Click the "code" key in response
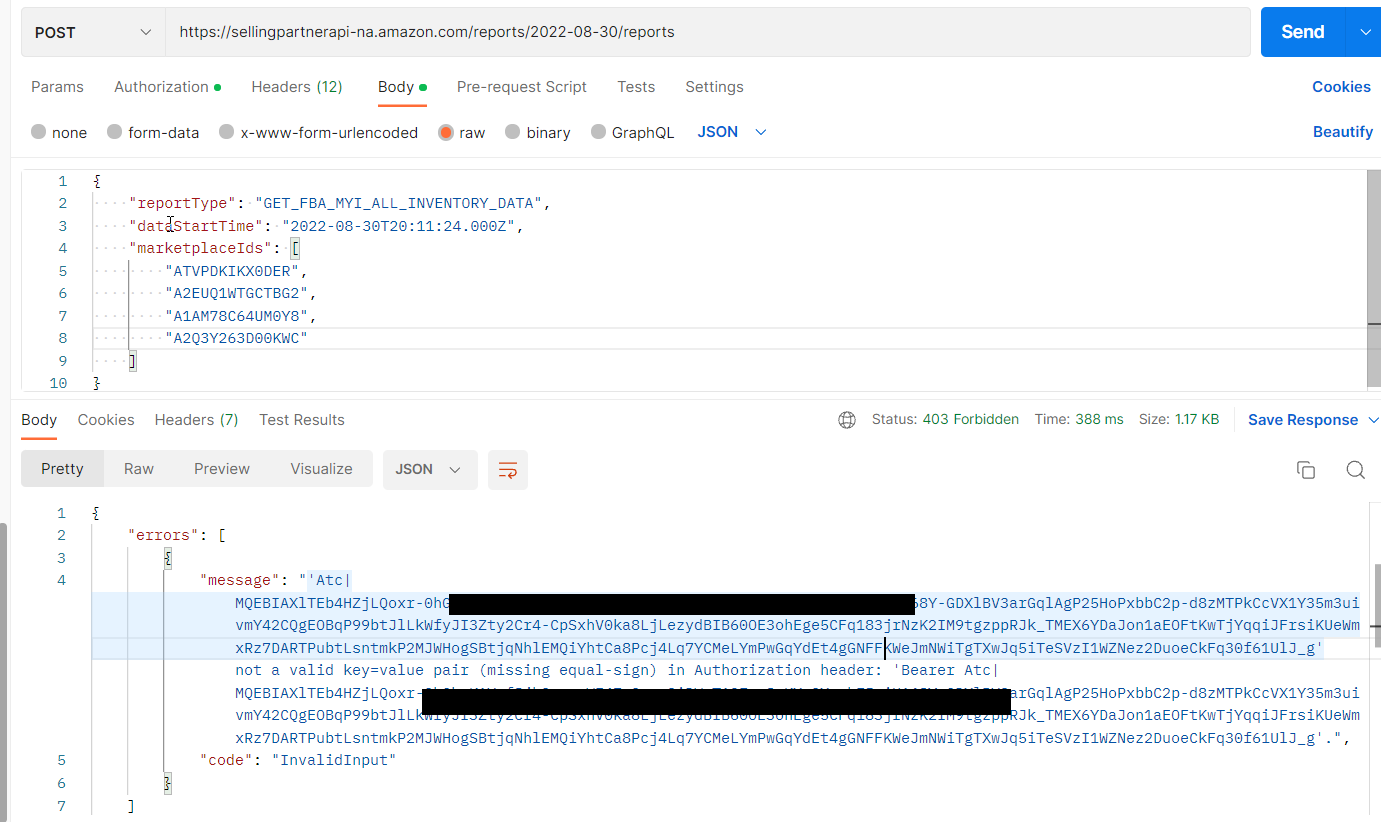The image size is (1381, 822). coord(228,761)
